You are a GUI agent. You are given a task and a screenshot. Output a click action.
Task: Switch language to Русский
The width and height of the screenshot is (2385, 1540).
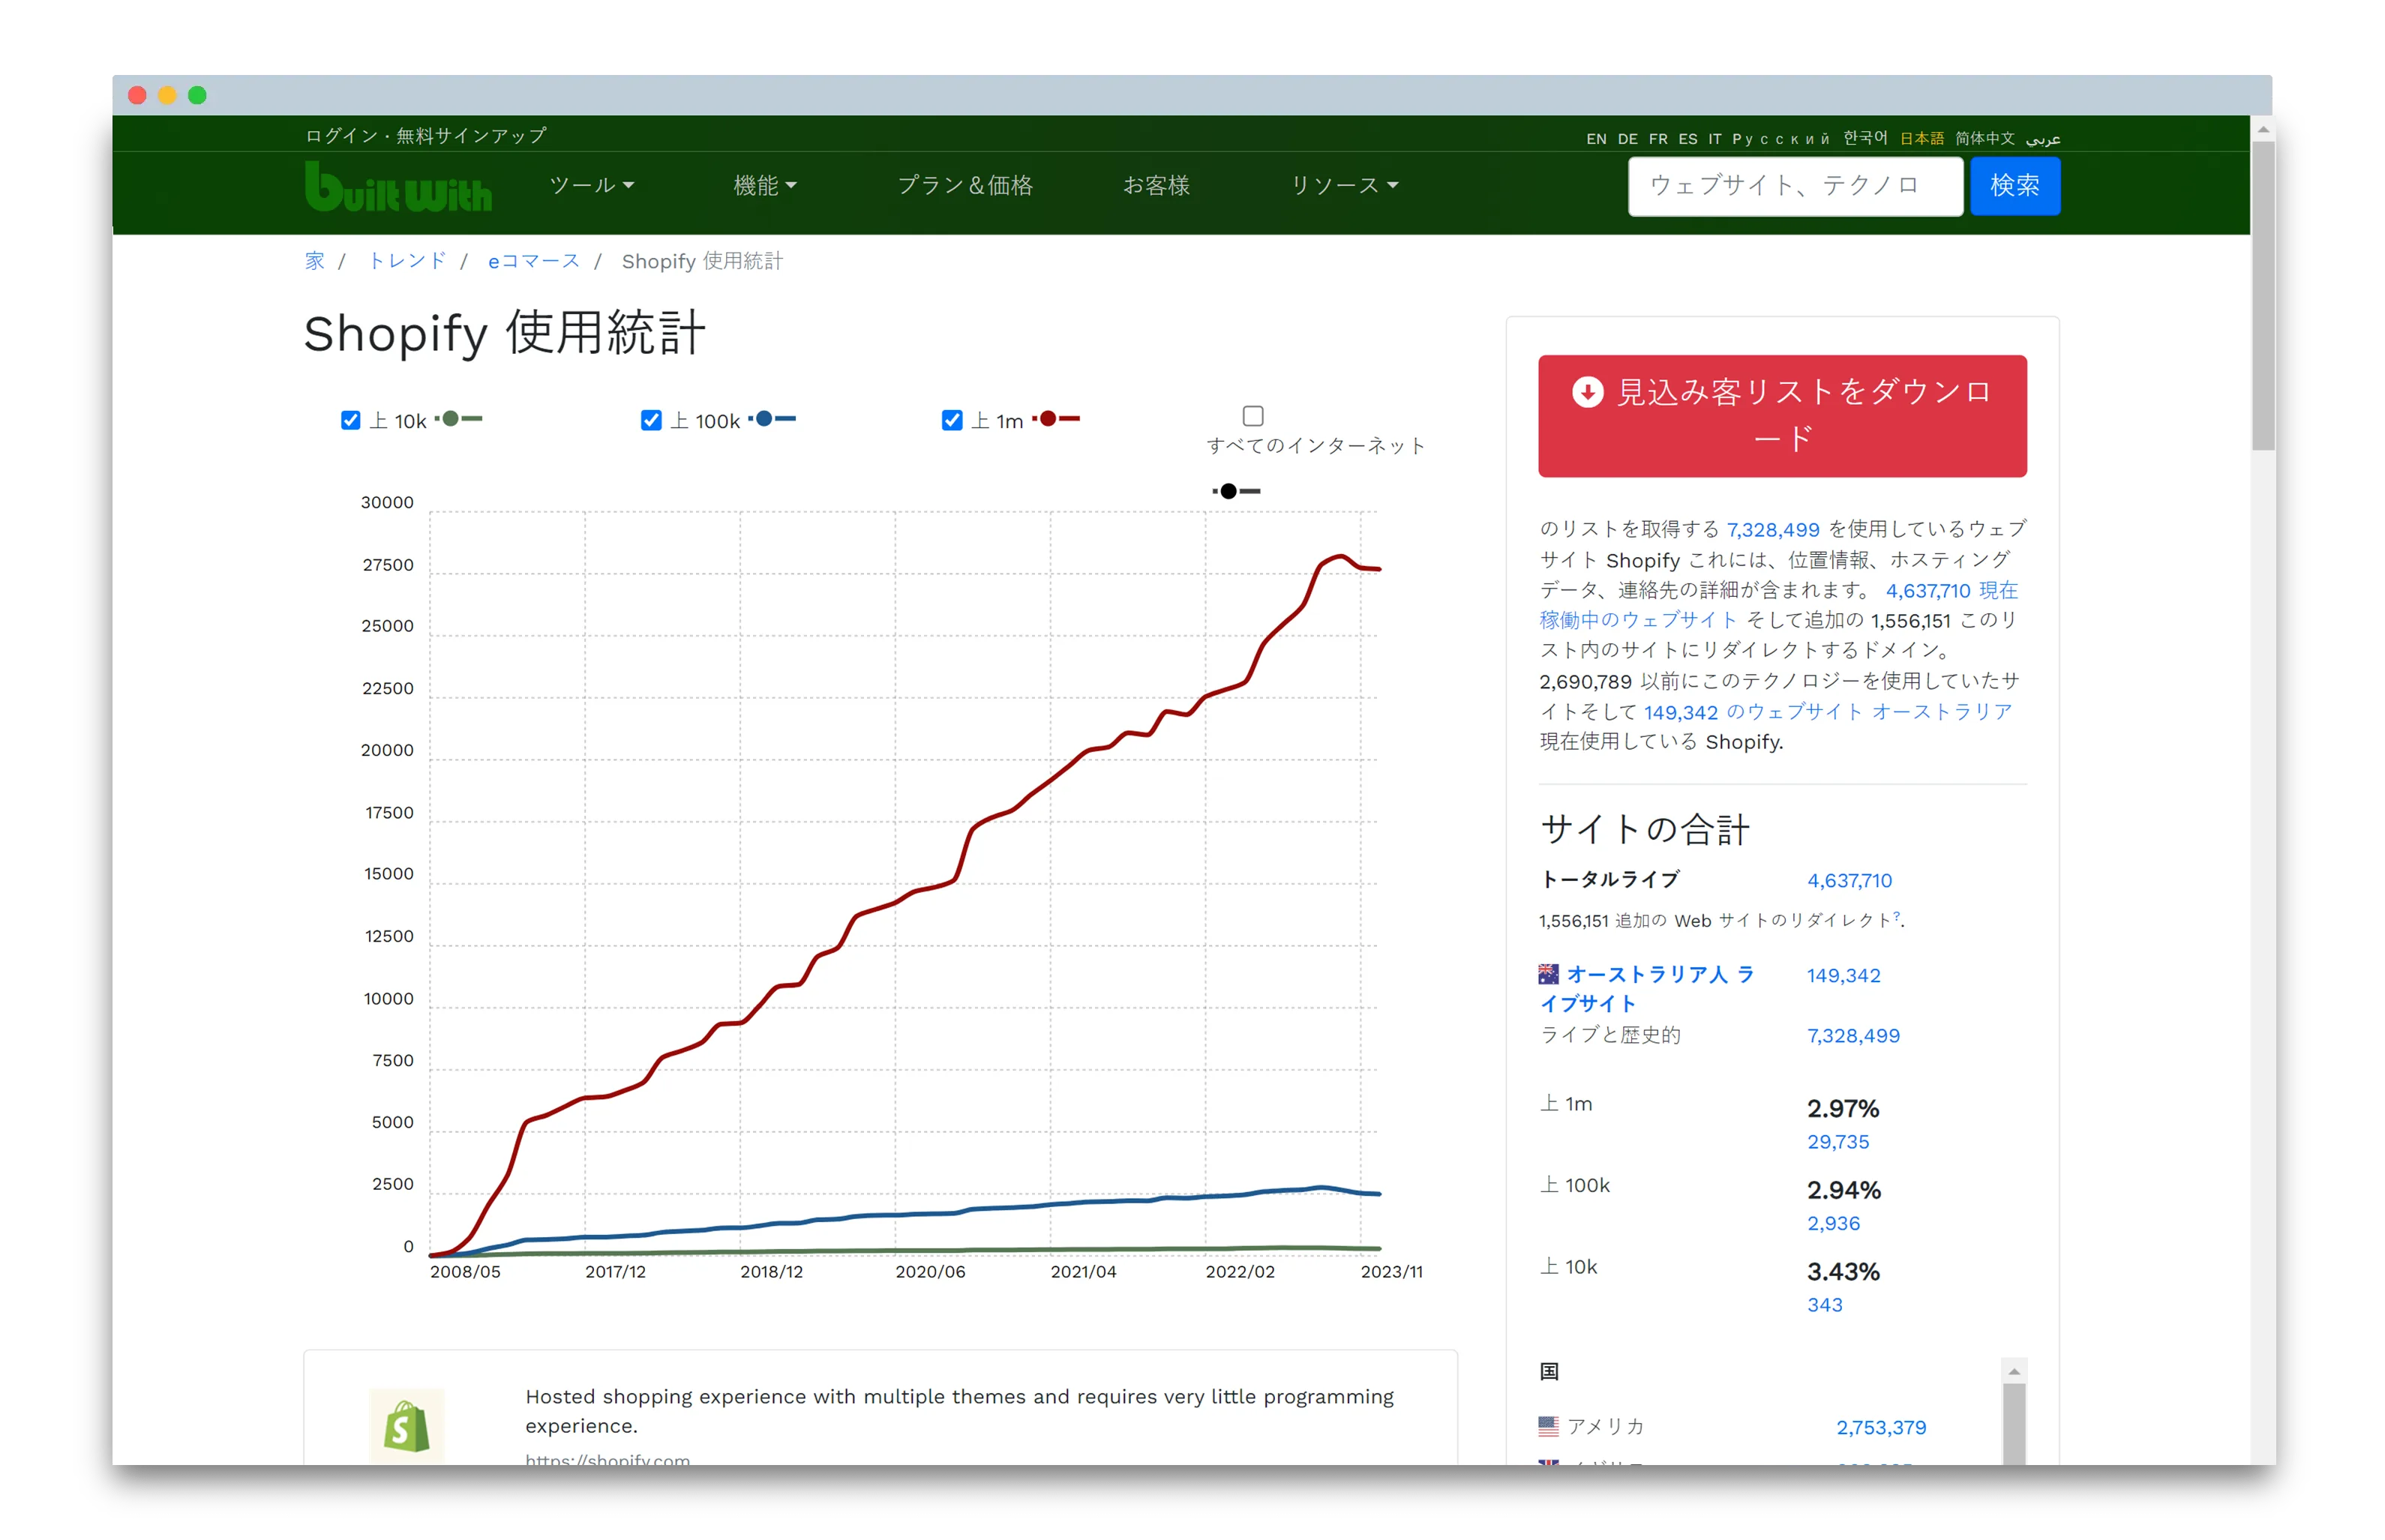(1781, 139)
